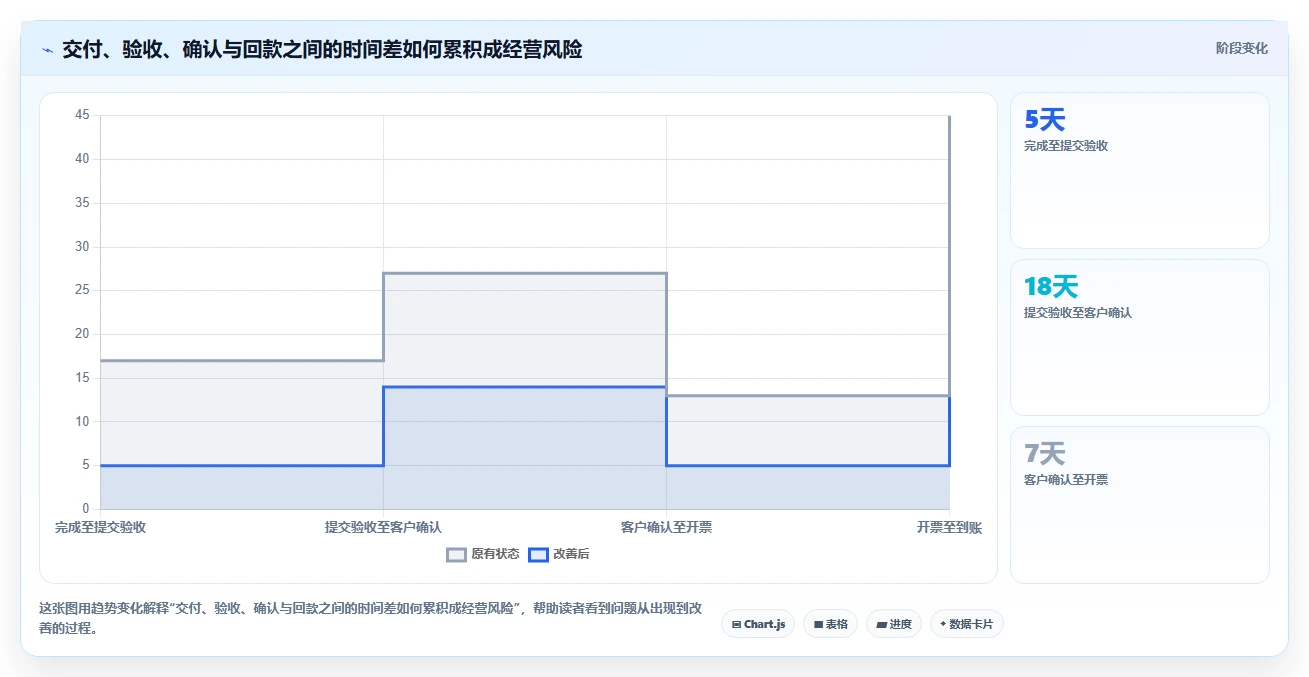Click the y-axis value 25

(x=82, y=290)
